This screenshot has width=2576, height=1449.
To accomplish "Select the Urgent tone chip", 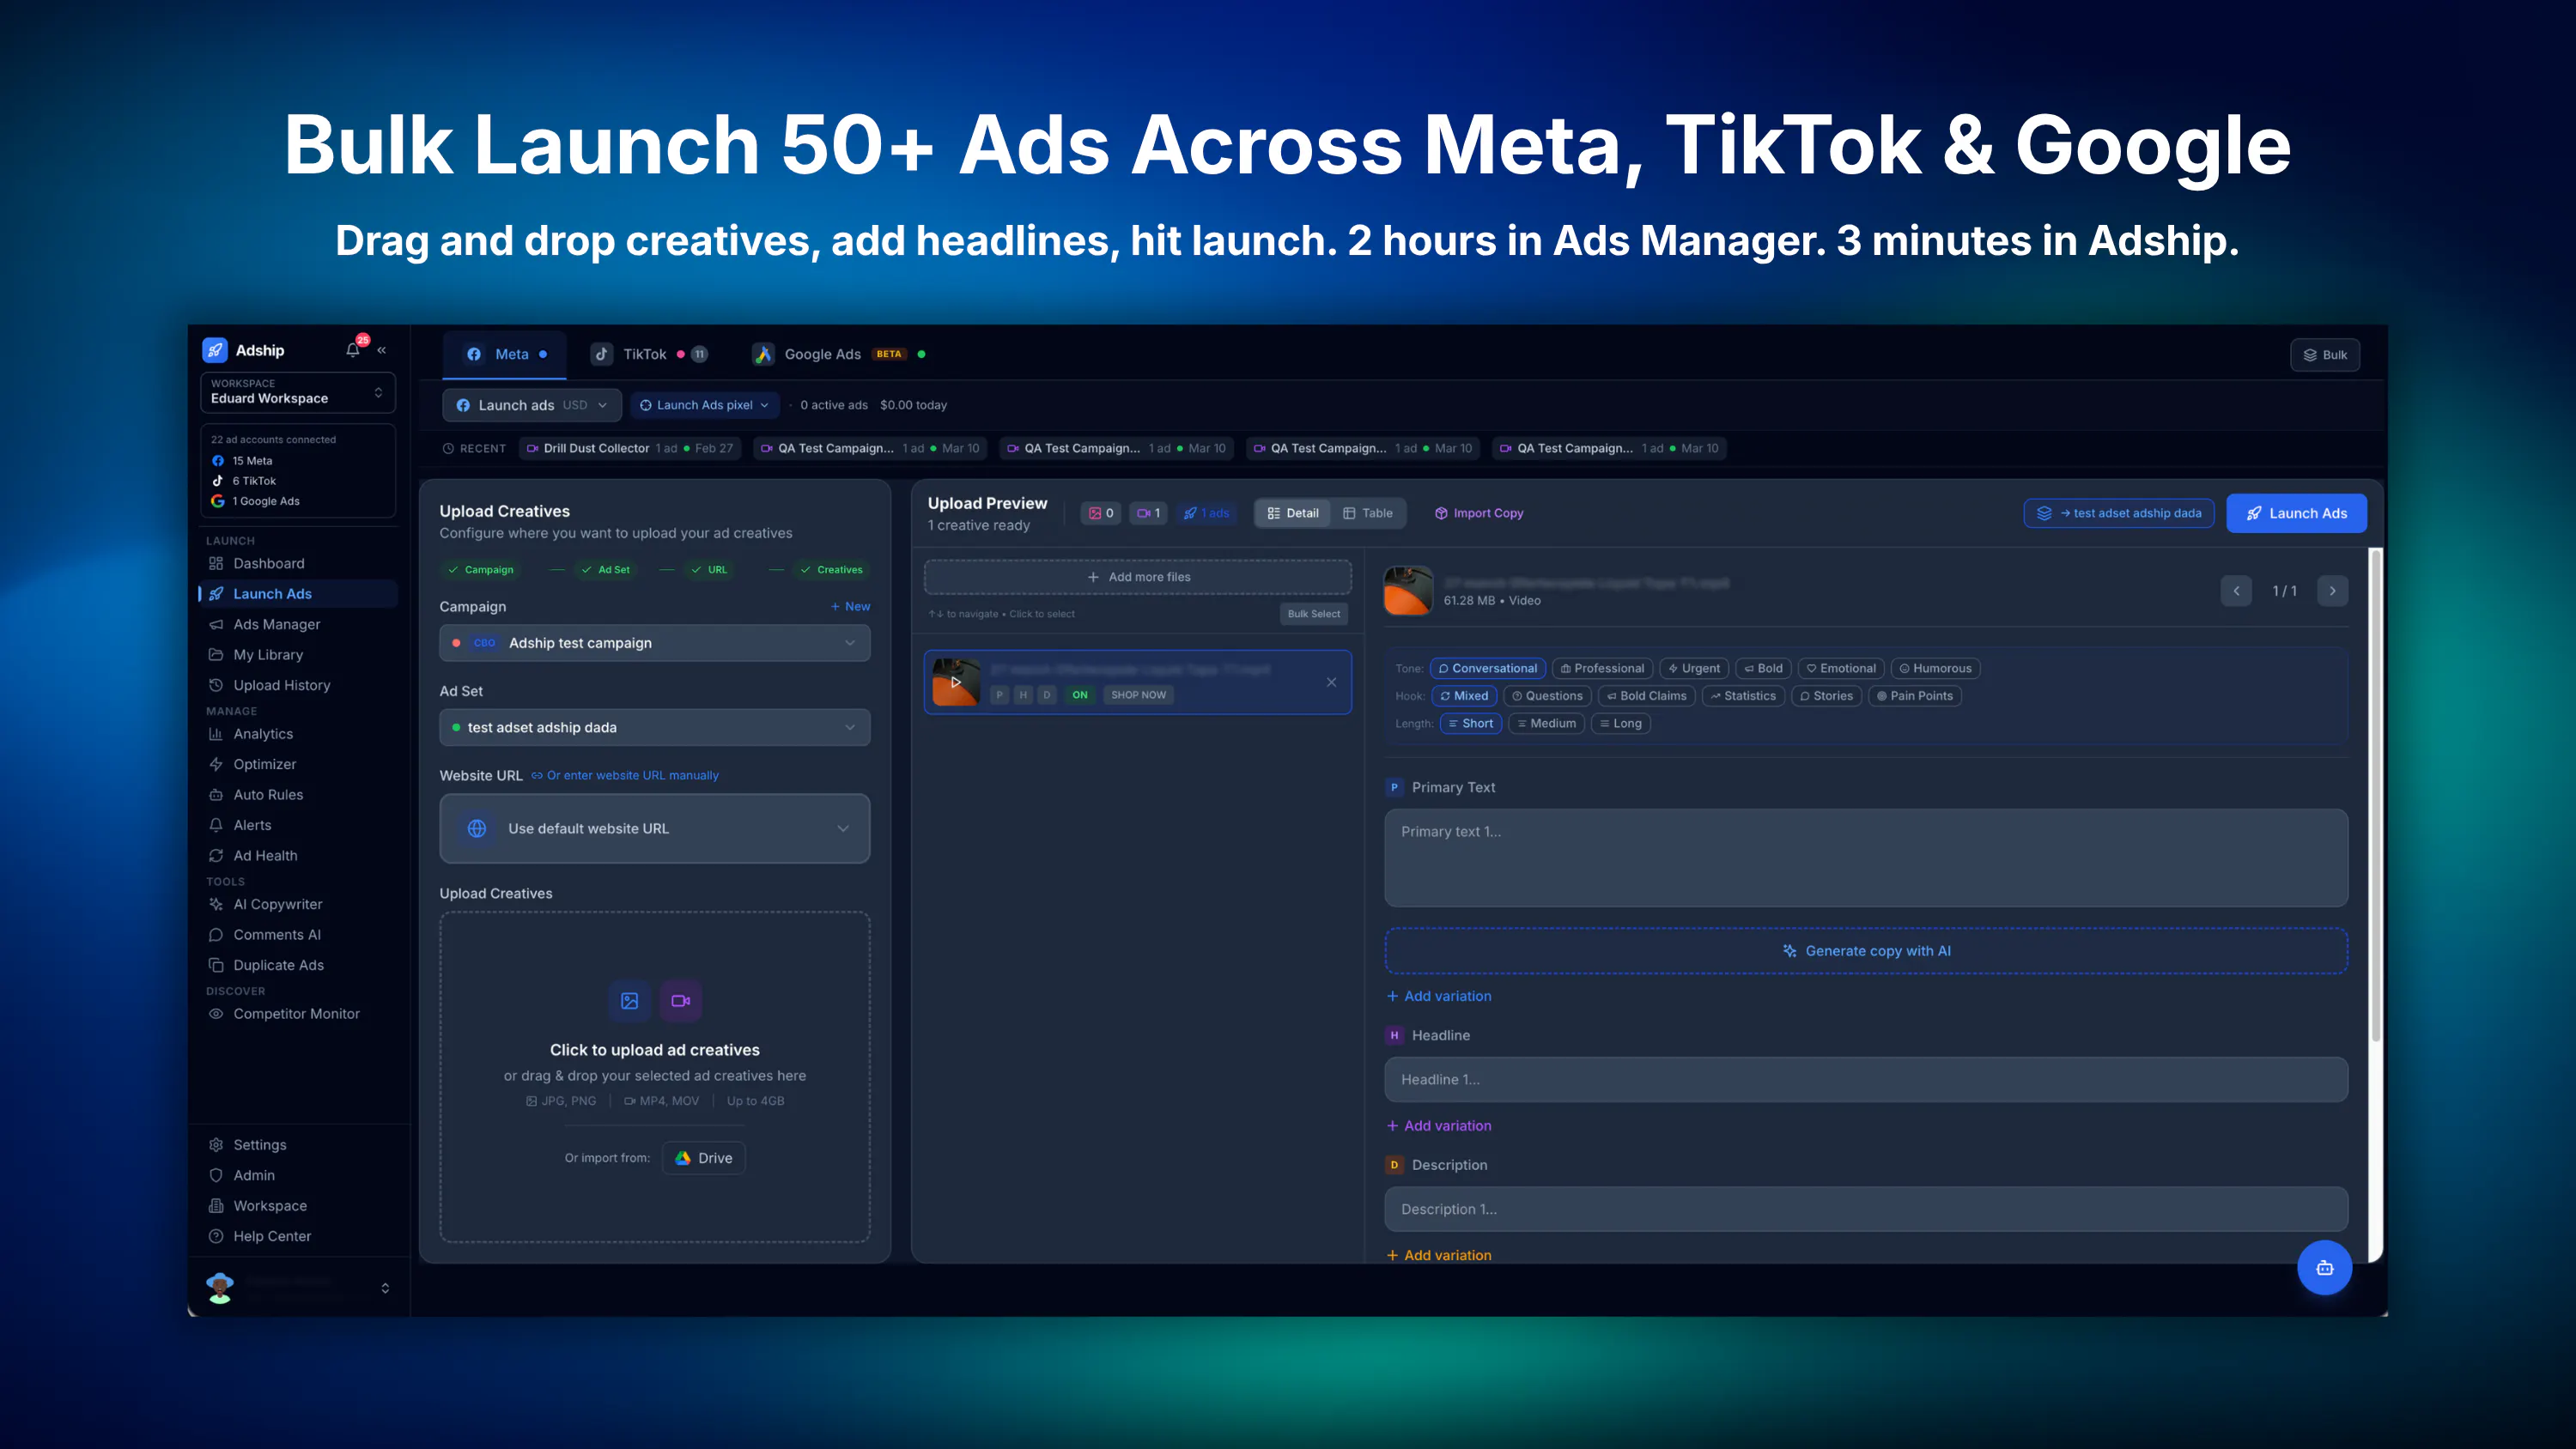I will point(1694,668).
